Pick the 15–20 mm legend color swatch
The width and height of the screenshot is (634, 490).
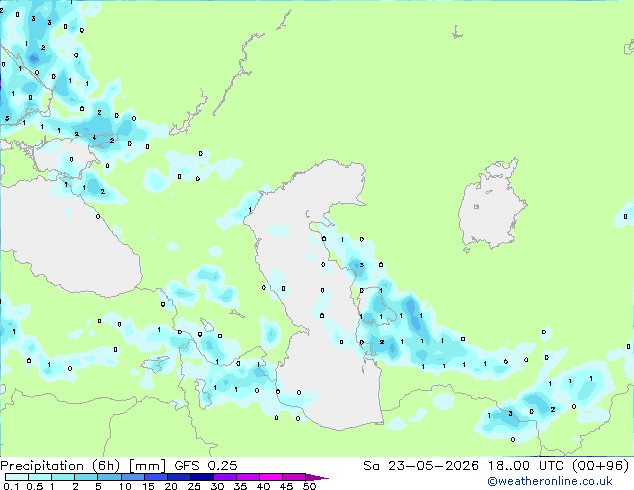click(155, 477)
